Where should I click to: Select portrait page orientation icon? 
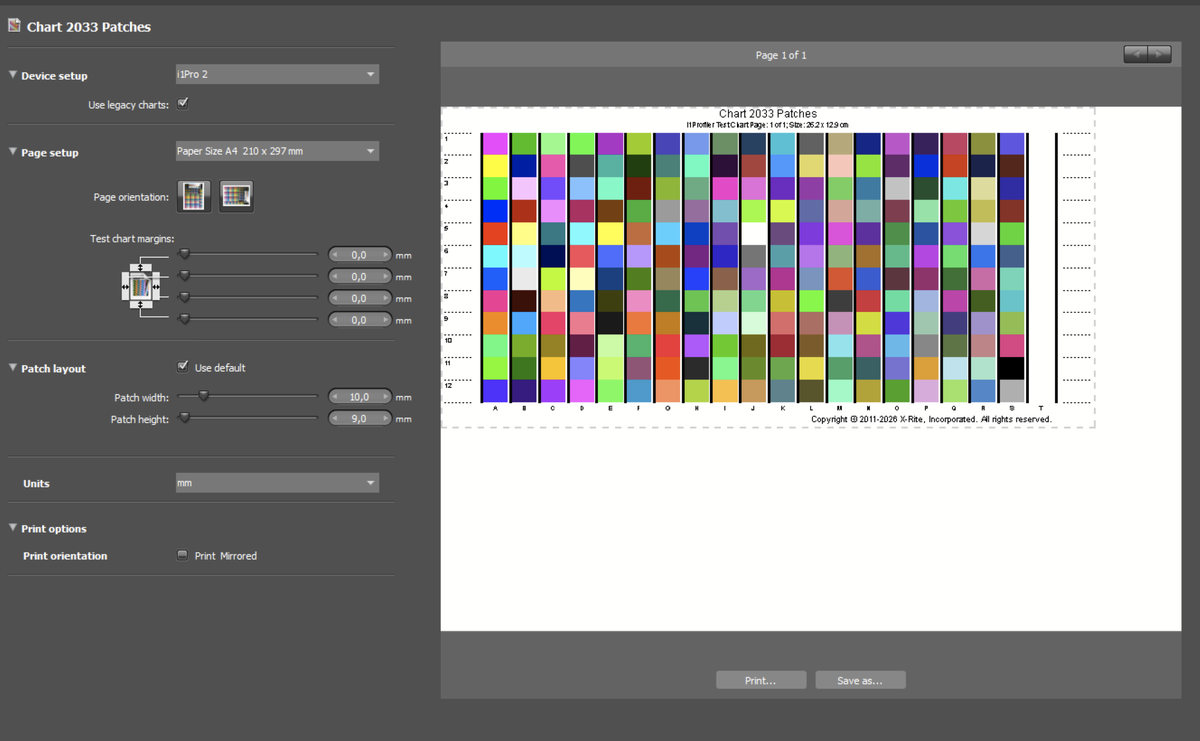(194, 196)
